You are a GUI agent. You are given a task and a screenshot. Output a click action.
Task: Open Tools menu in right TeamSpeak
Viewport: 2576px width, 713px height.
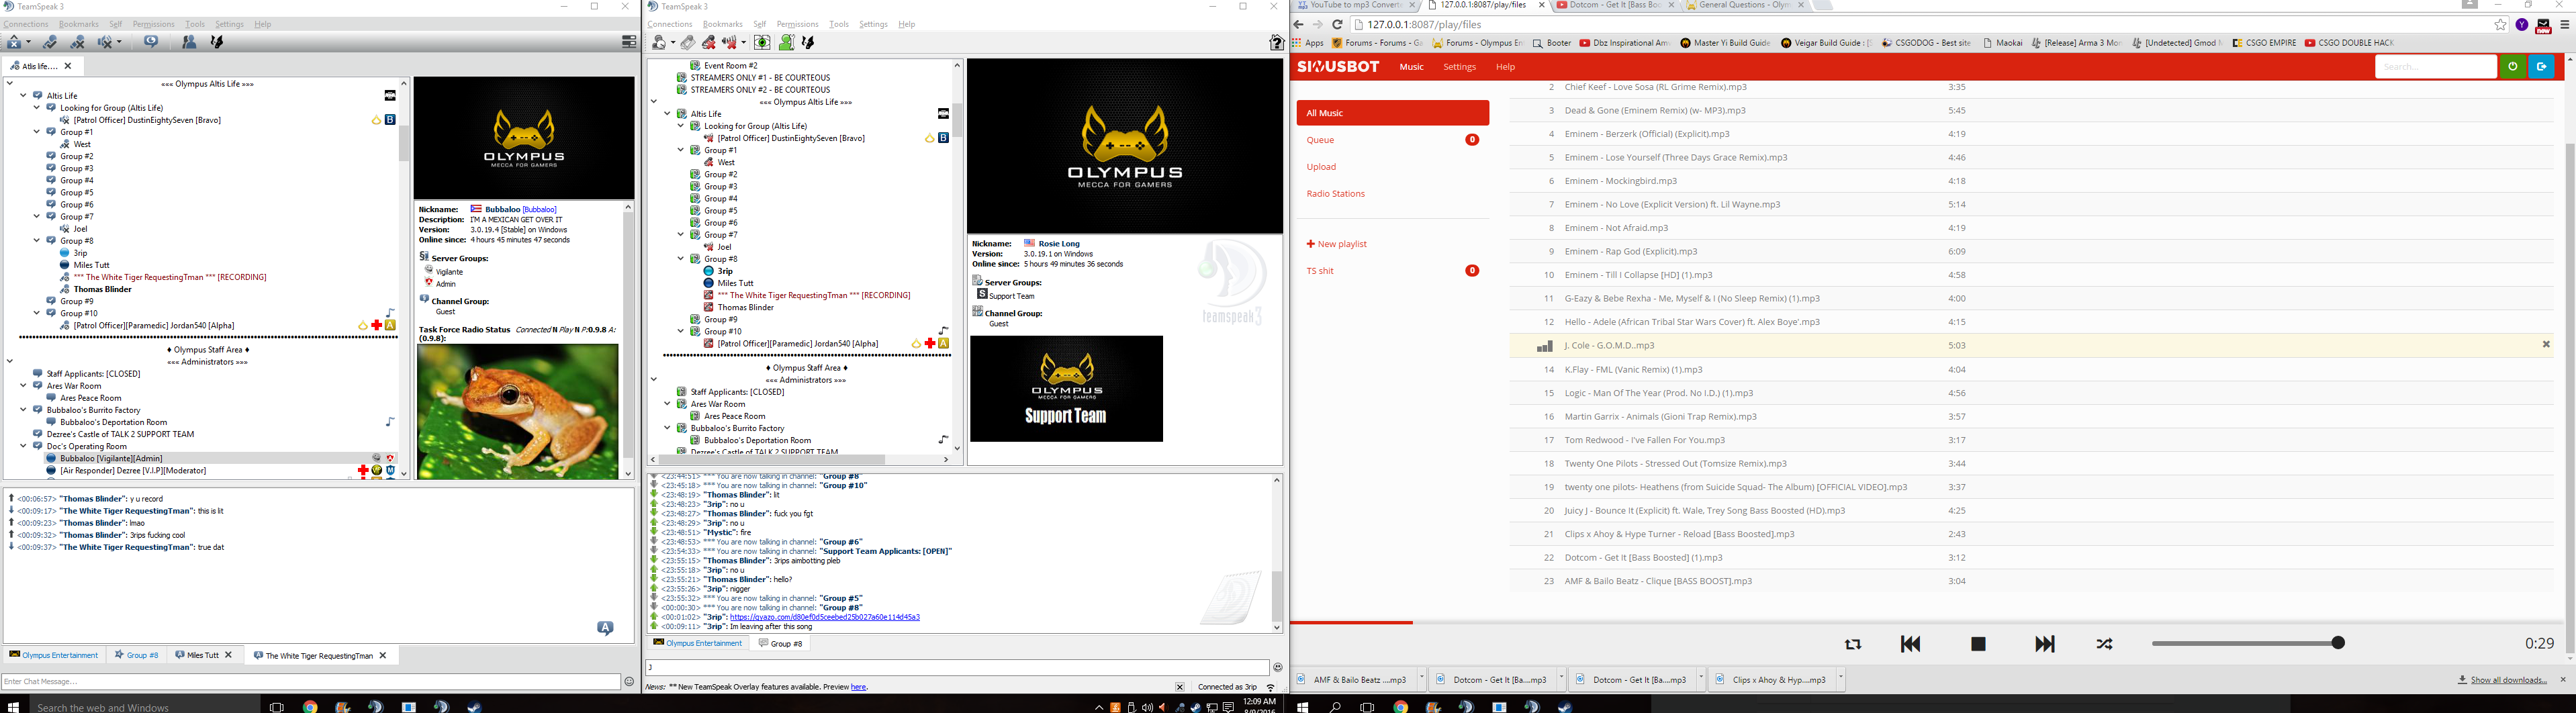click(x=839, y=24)
